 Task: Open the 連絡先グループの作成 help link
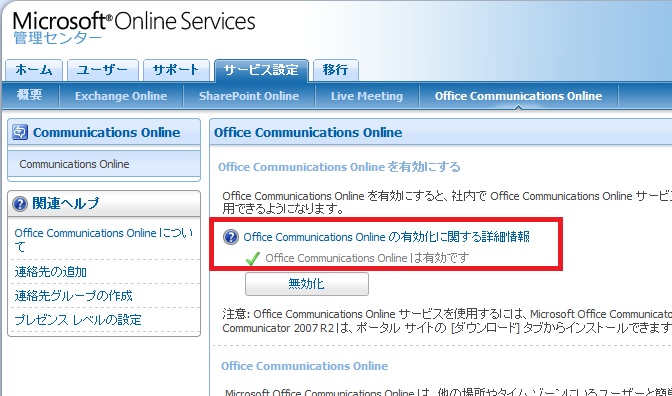point(73,296)
